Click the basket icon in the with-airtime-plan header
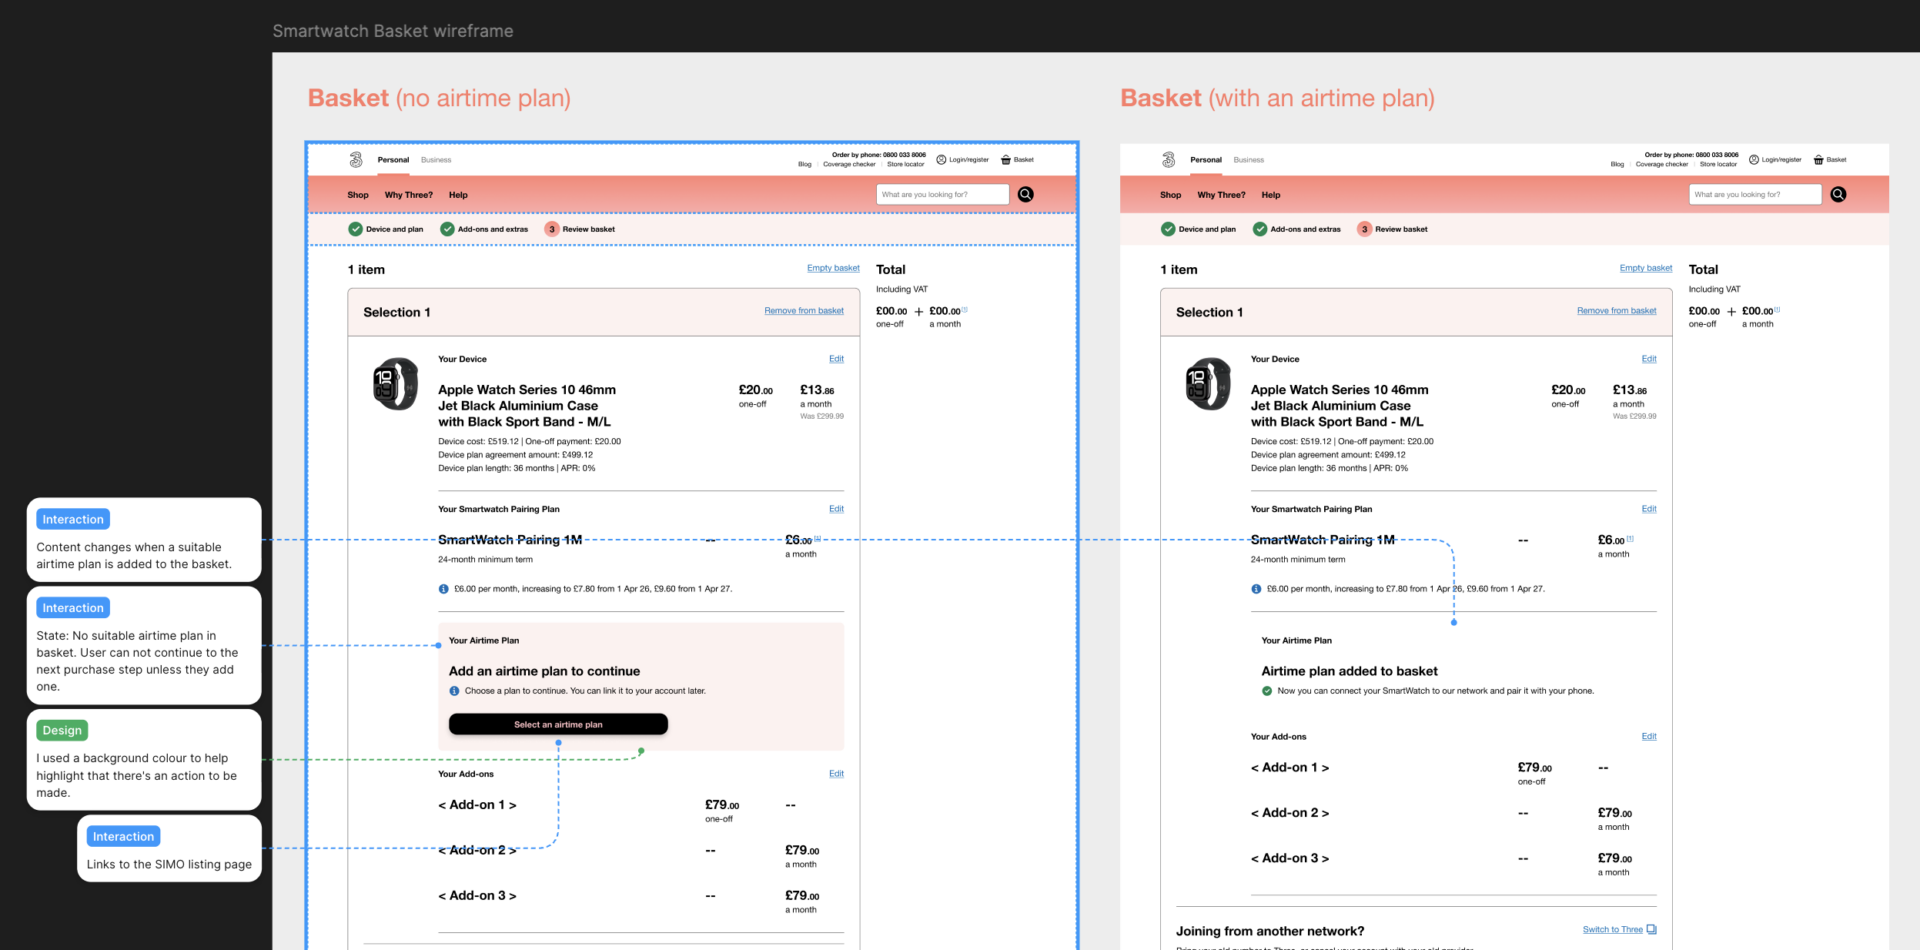 [1818, 160]
